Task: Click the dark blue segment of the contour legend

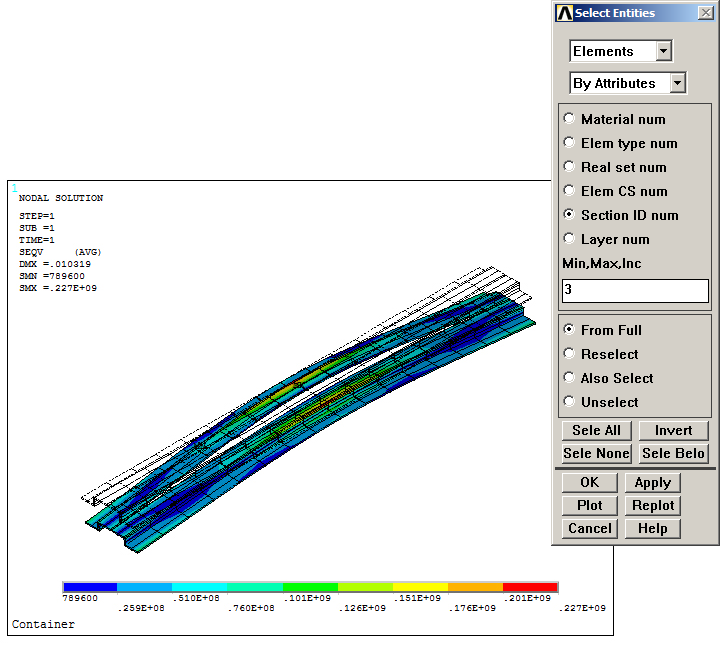Action: coord(90,588)
